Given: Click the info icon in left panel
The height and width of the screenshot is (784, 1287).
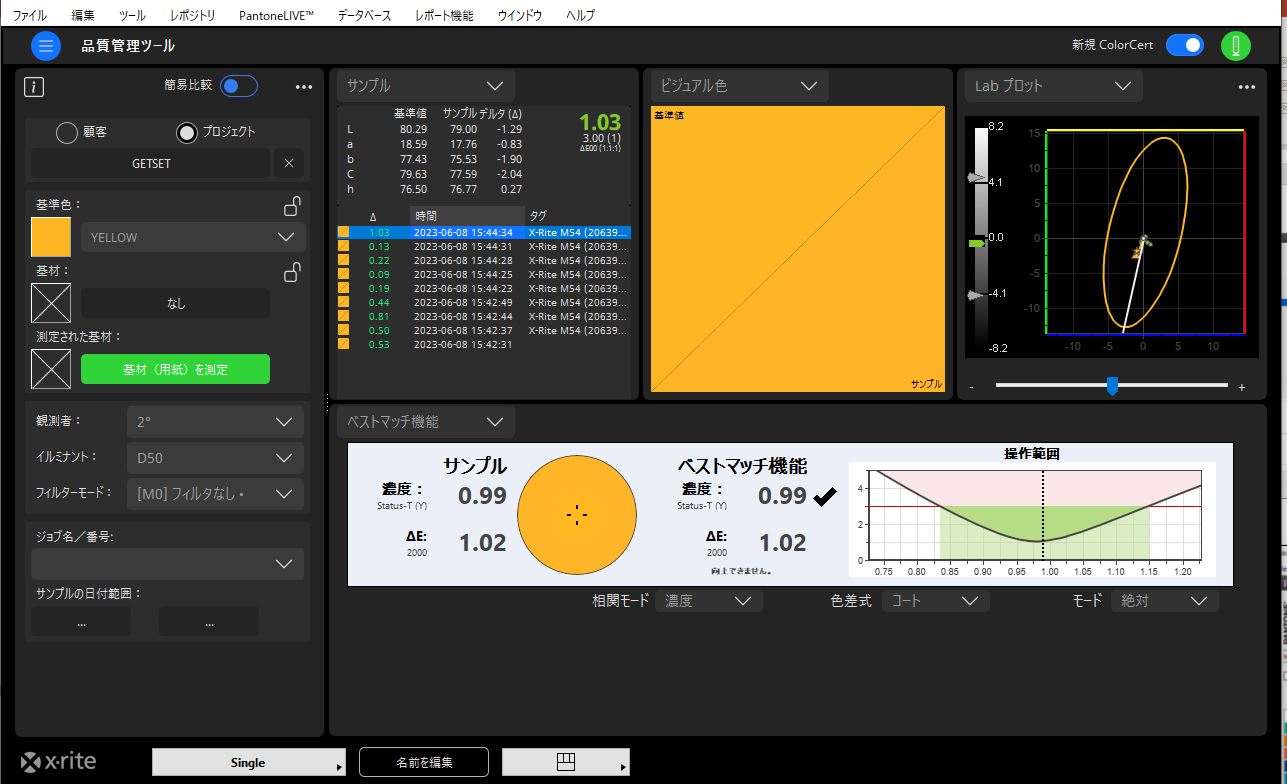Looking at the screenshot, I should coord(34,87).
